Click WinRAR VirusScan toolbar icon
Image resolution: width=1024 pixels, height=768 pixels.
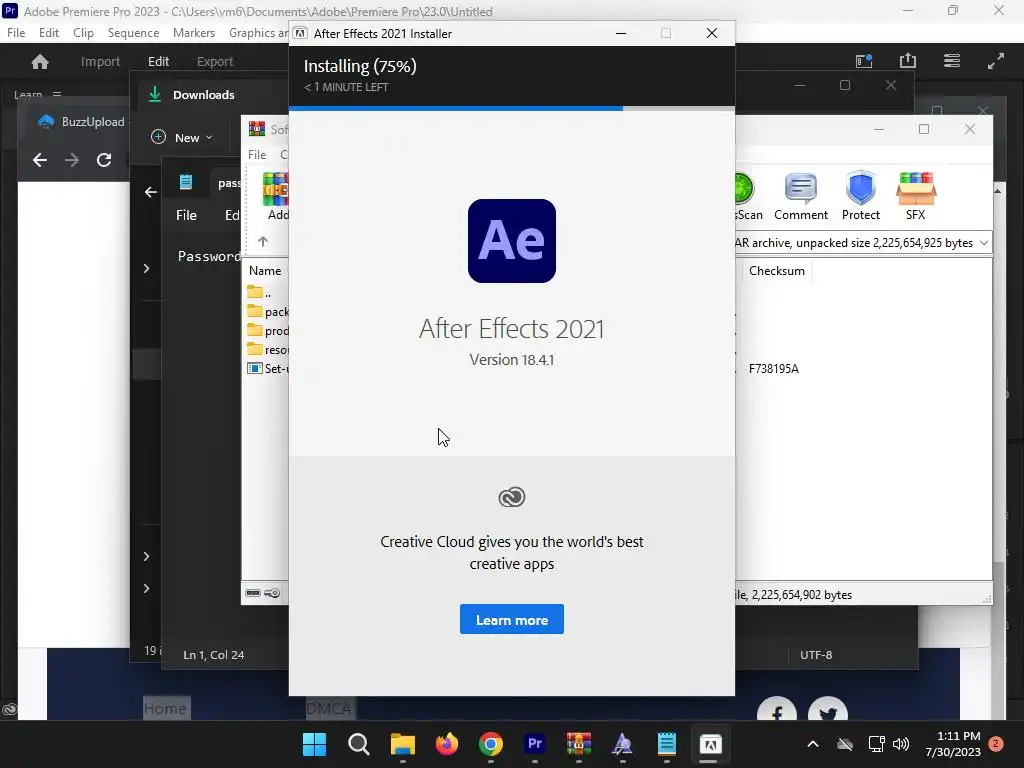[748, 197]
